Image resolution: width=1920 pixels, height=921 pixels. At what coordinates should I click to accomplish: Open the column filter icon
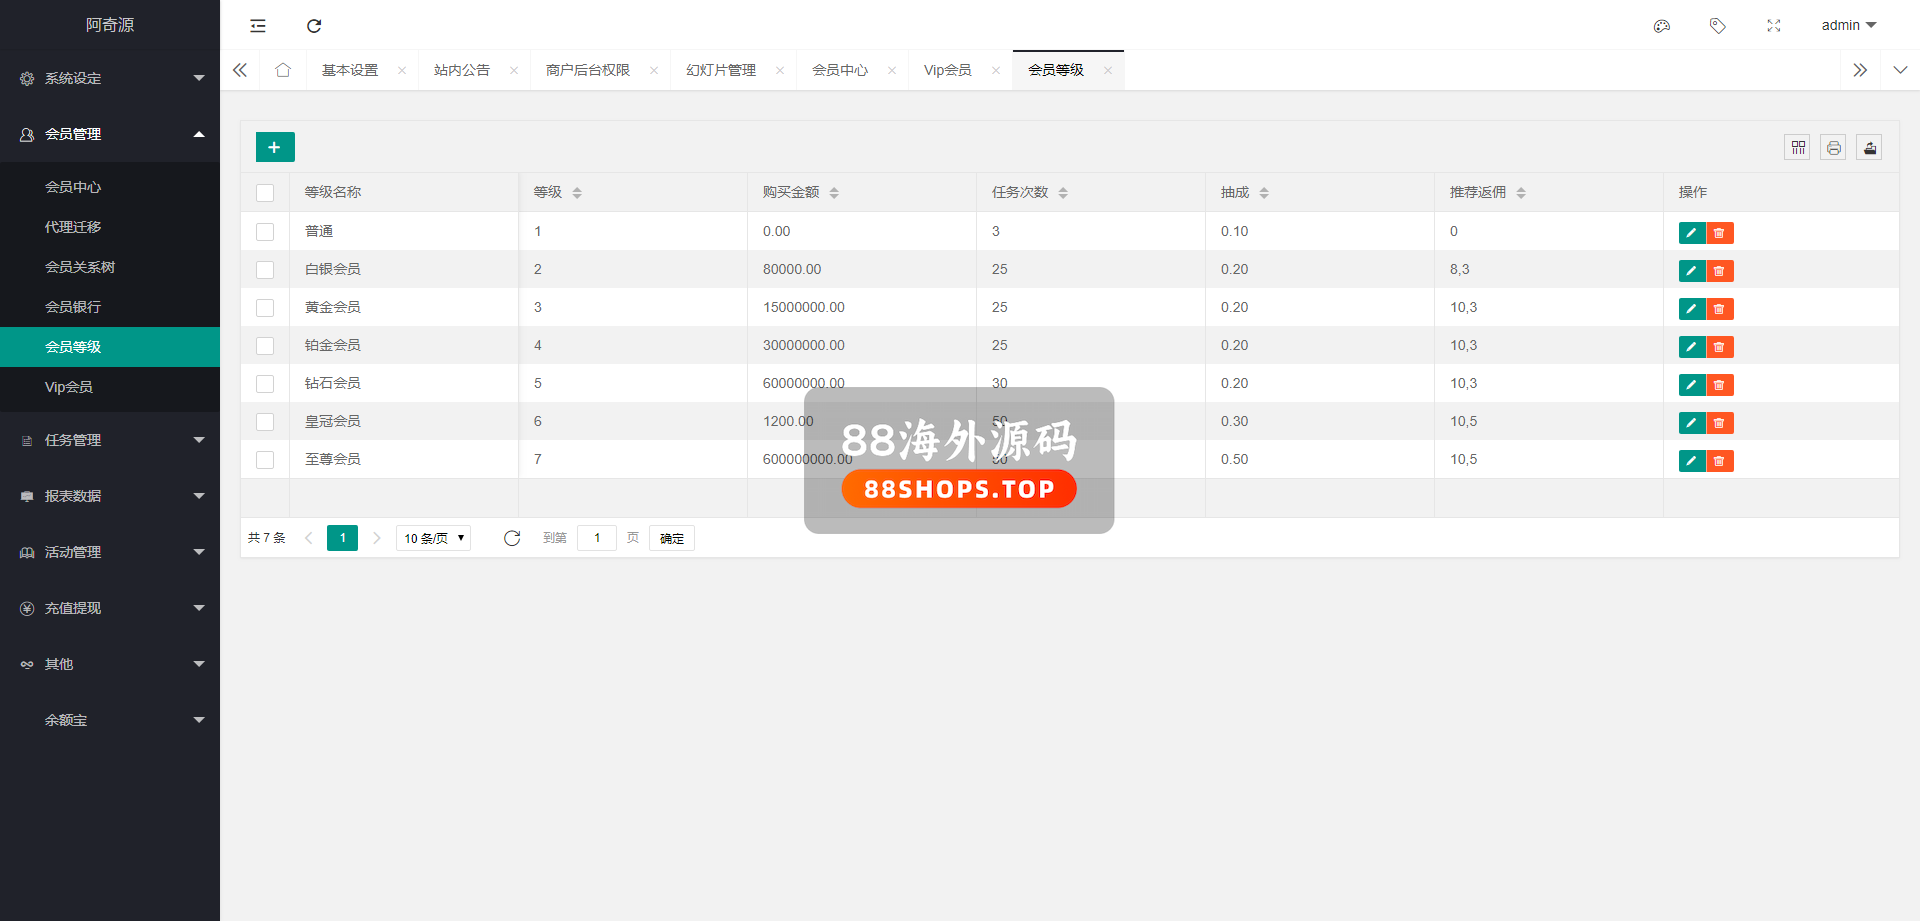1798,148
